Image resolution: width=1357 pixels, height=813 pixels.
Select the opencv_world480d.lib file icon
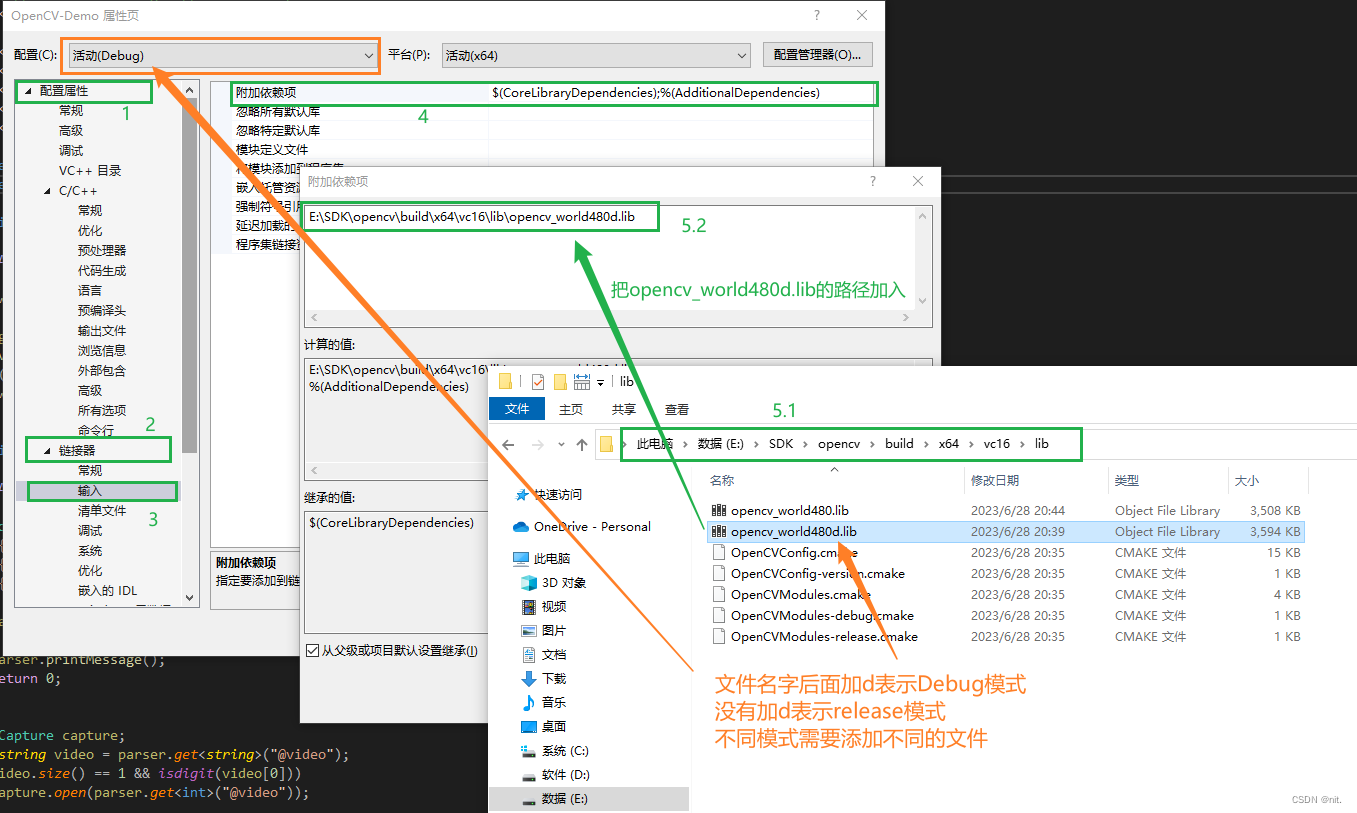point(718,531)
